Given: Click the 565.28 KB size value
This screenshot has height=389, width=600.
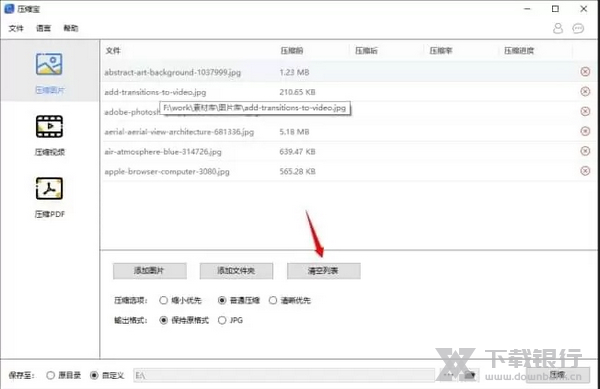Looking at the screenshot, I should point(297,171).
